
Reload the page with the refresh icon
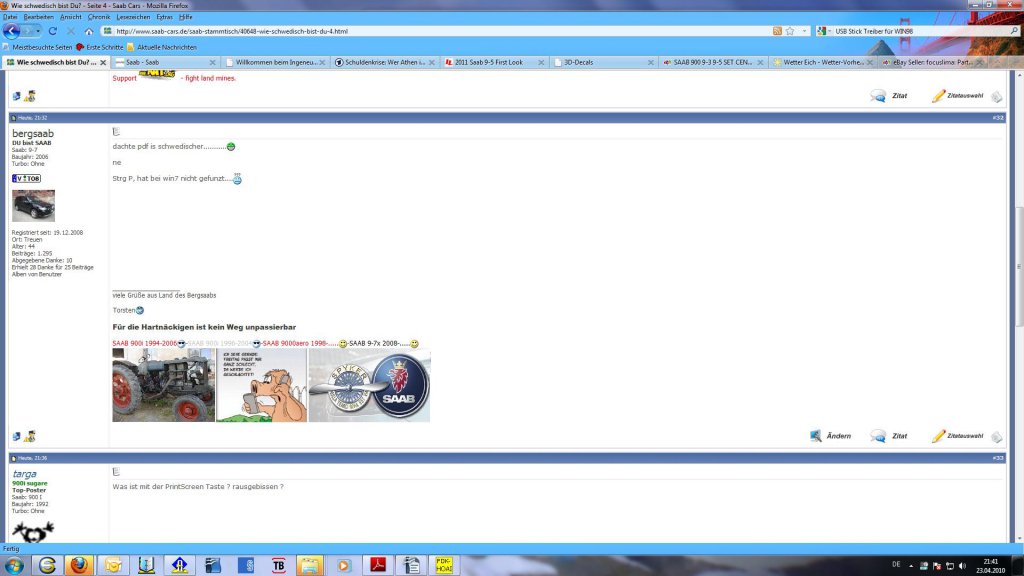coord(53,31)
